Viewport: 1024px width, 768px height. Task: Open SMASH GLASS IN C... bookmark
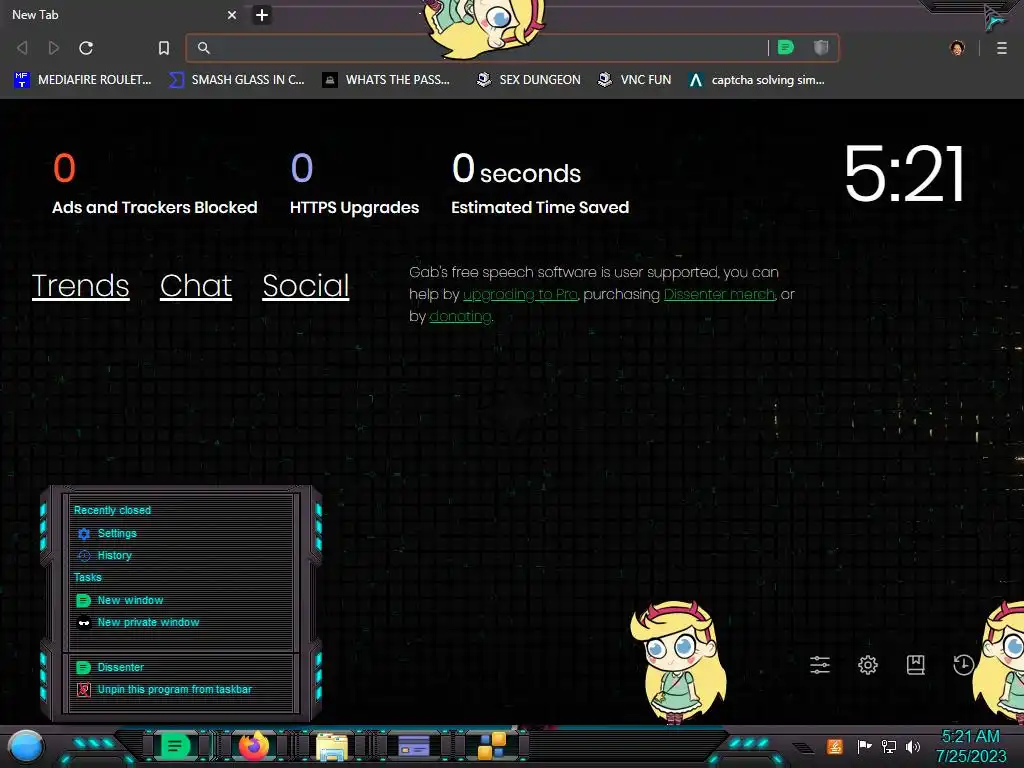coord(236,80)
